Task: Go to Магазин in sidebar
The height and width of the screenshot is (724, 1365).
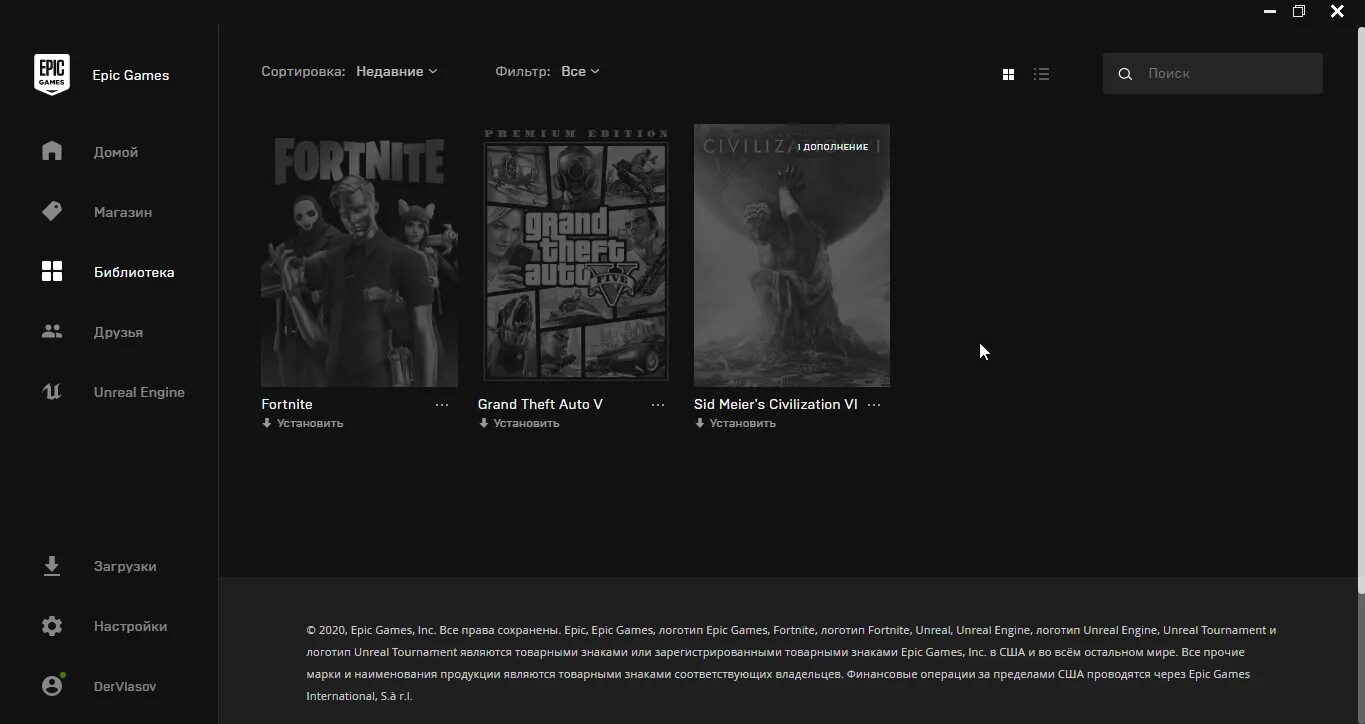Action: click(123, 212)
